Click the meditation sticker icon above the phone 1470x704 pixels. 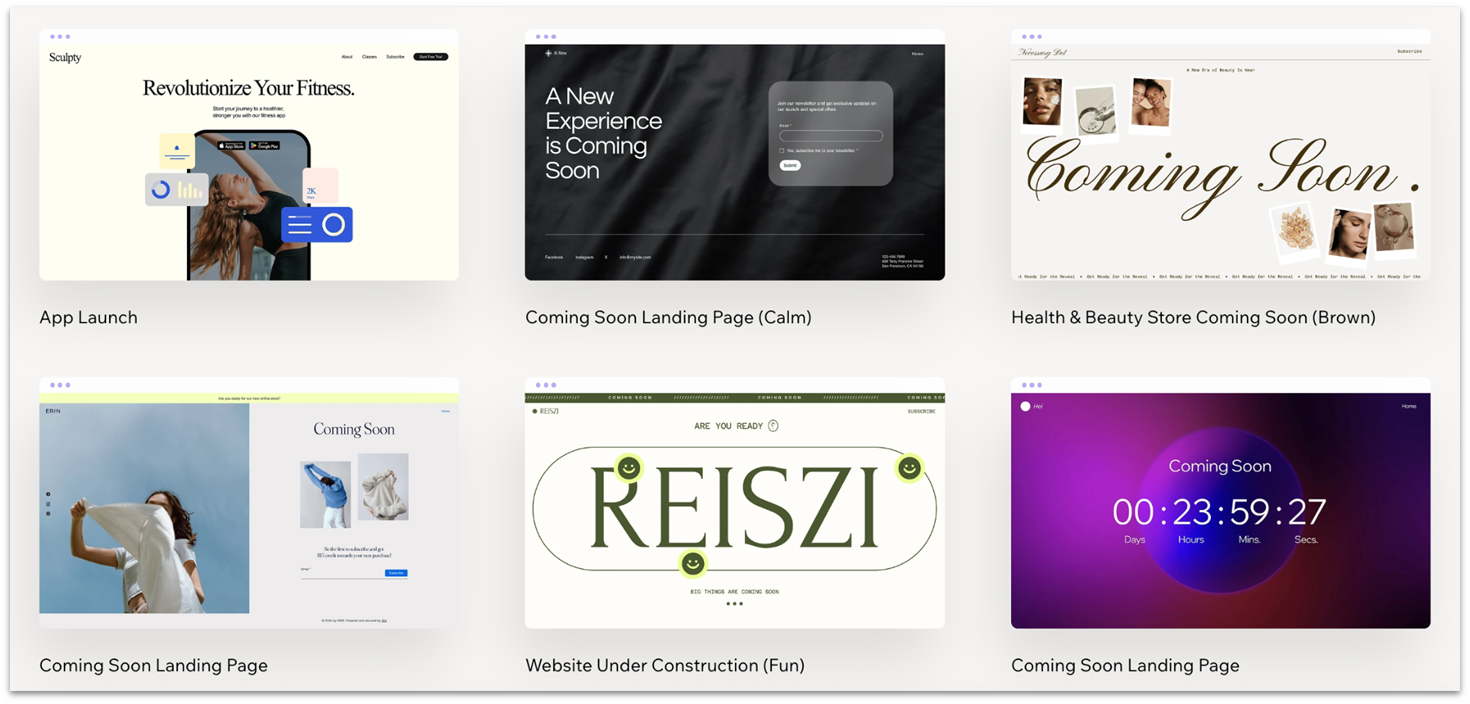pos(176,151)
